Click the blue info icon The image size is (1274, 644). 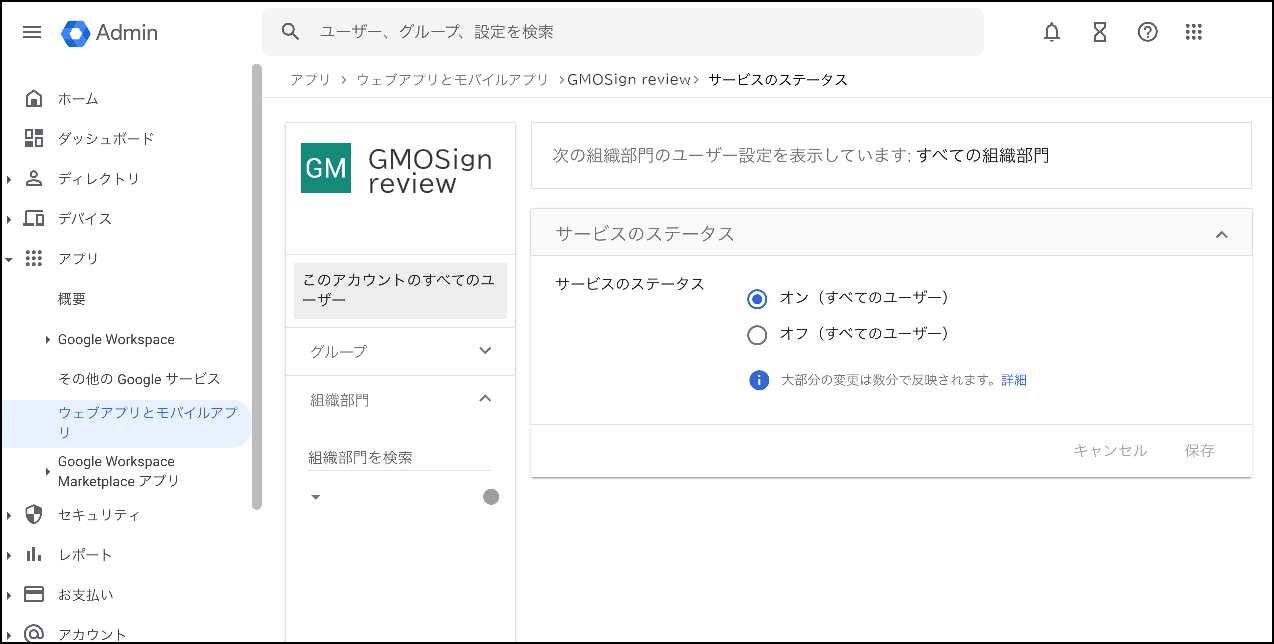pos(759,380)
